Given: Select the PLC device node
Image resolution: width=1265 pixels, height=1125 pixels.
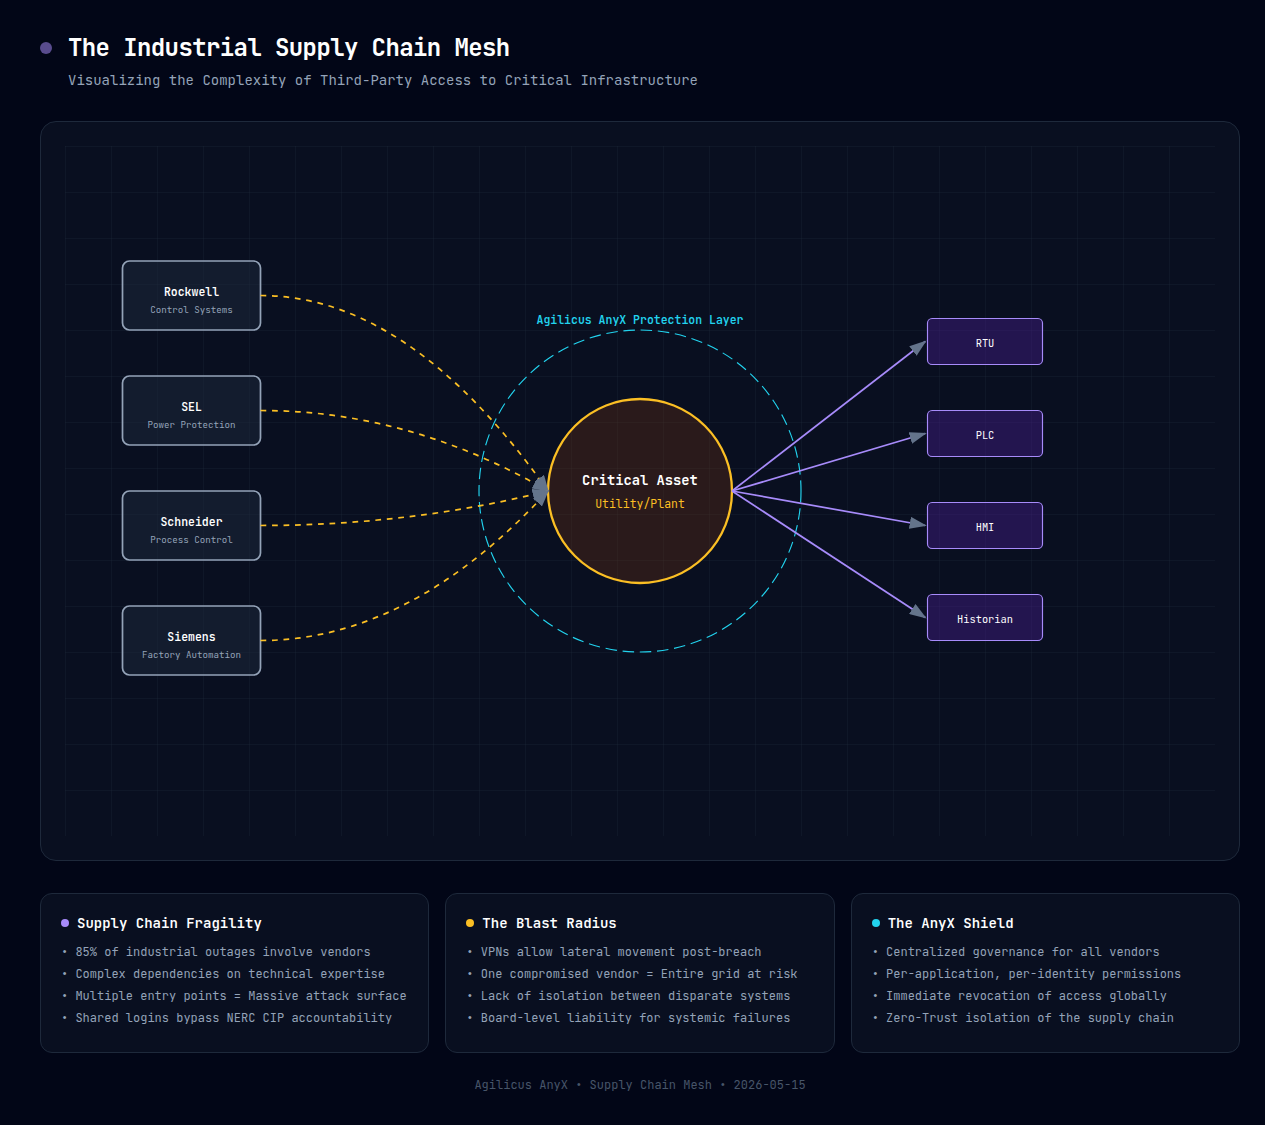Looking at the screenshot, I should tap(985, 434).
